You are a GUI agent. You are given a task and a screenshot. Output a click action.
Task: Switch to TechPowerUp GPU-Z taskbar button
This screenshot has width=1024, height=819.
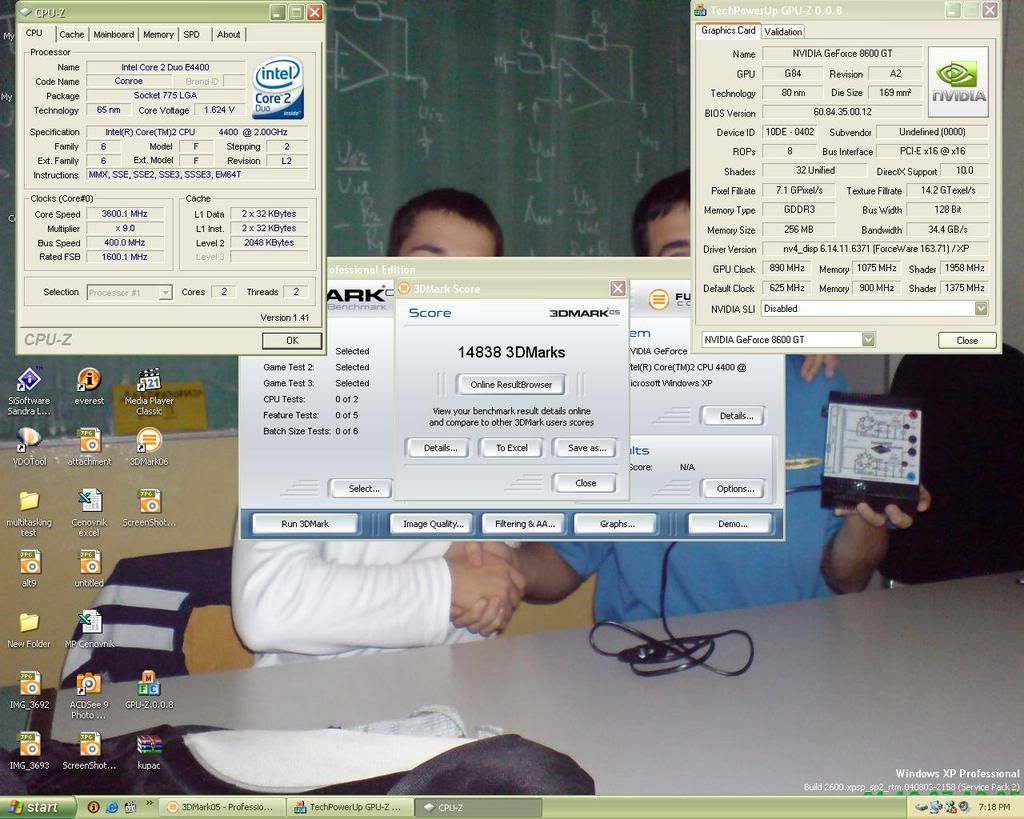[x=349, y=807]
